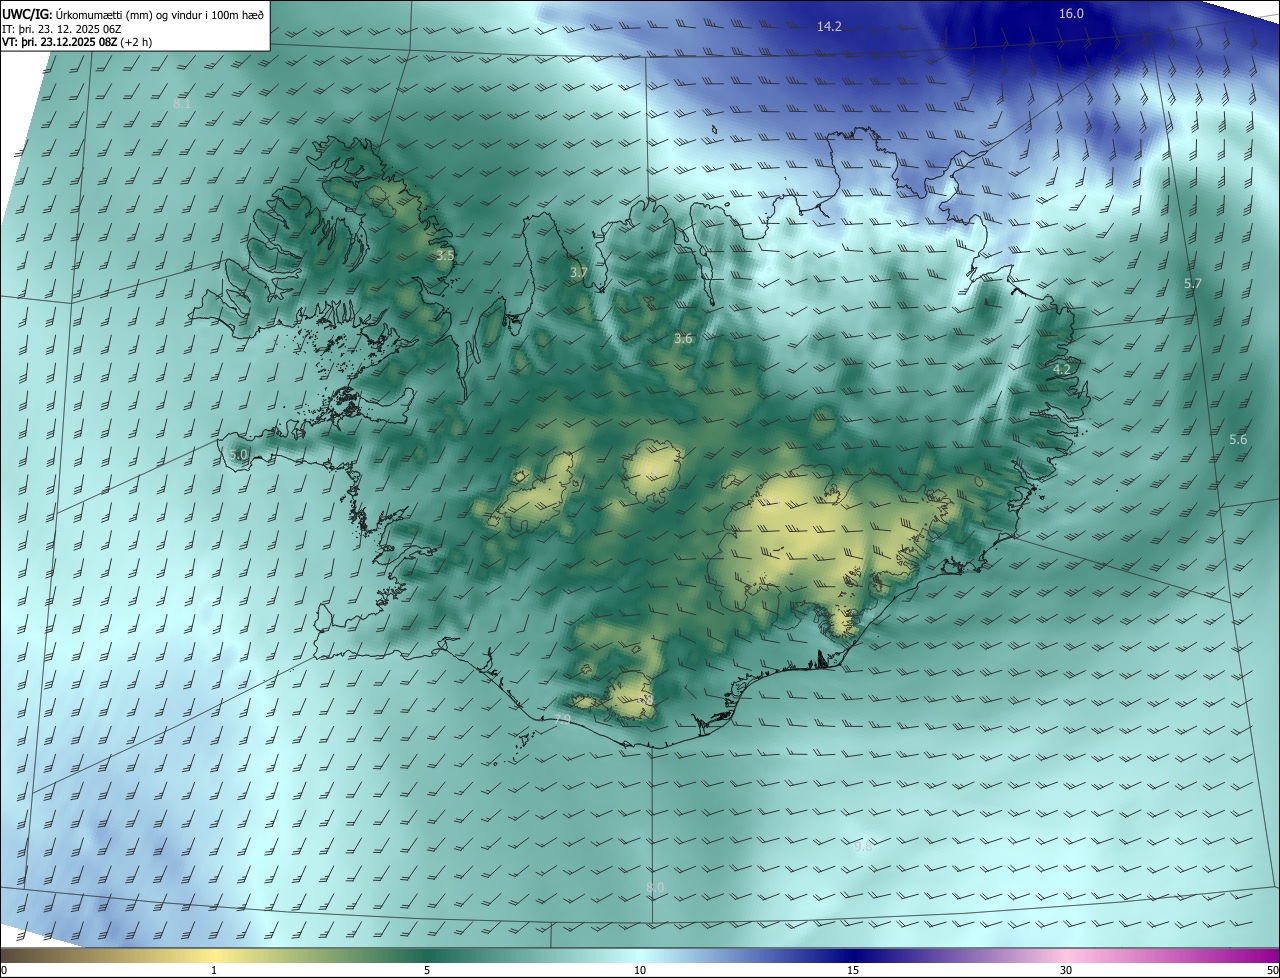The height and width of the screenshot is (978, 1280).
Task: Click the 3.5 value label in the Westfjords
Action: point(445,256)
